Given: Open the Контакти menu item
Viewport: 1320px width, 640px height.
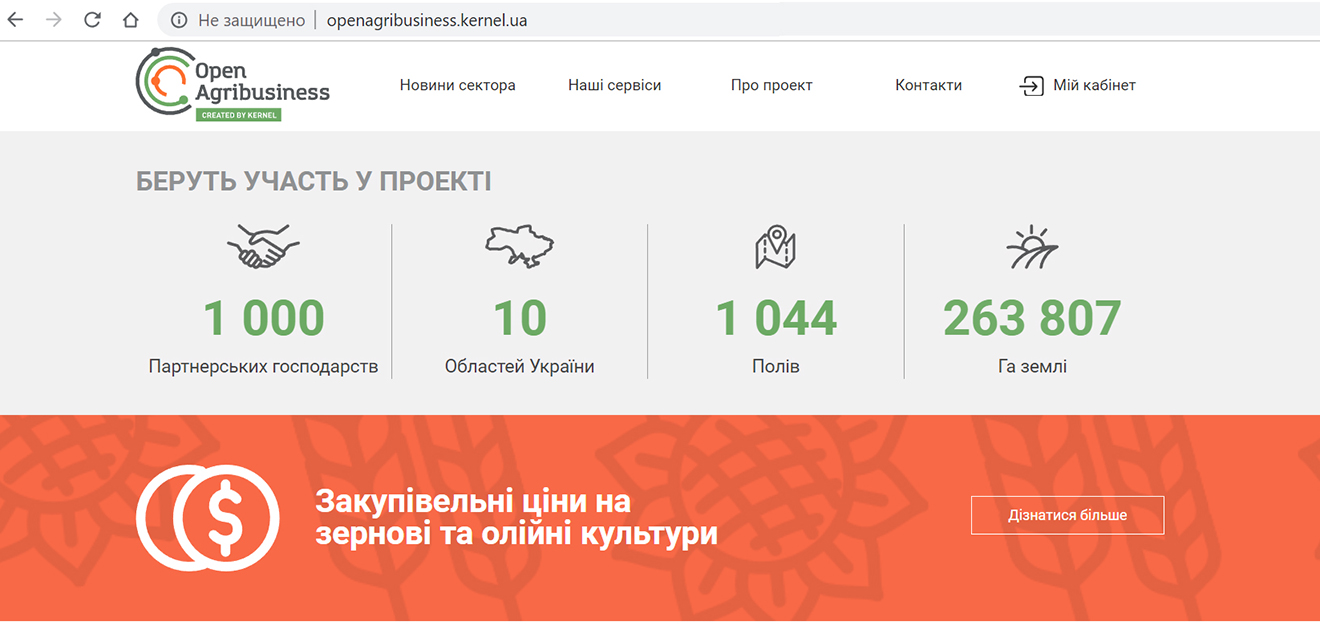Looking at the screenshot, I should click(928, 85).
